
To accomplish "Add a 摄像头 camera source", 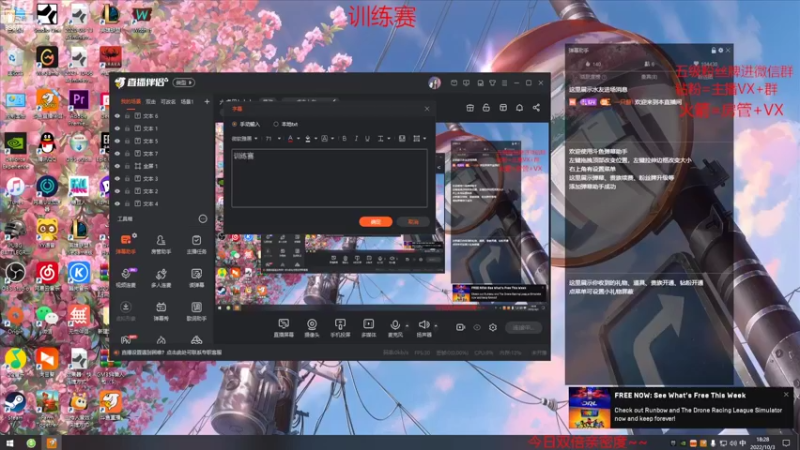I will pyautogui.click(x=312, y=328).
